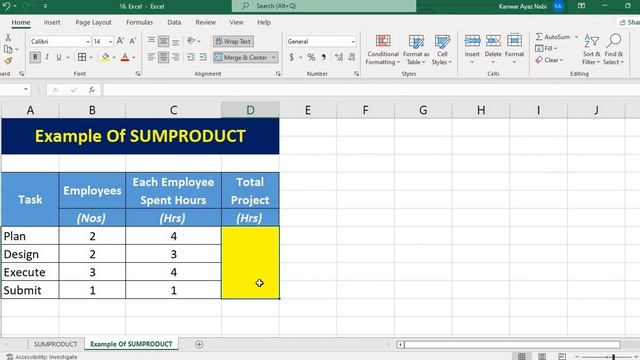Toggle Italic formatting

[x=47, y=58]
